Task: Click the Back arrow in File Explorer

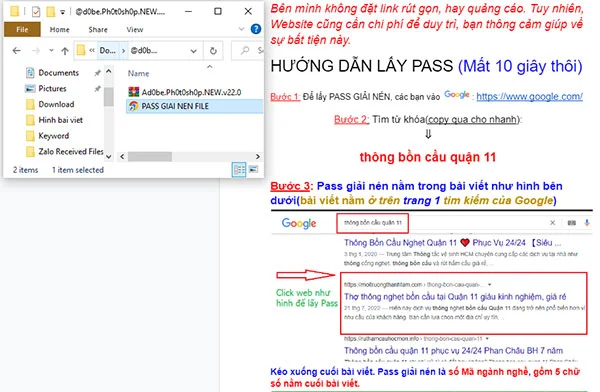Action: [16, 51]
